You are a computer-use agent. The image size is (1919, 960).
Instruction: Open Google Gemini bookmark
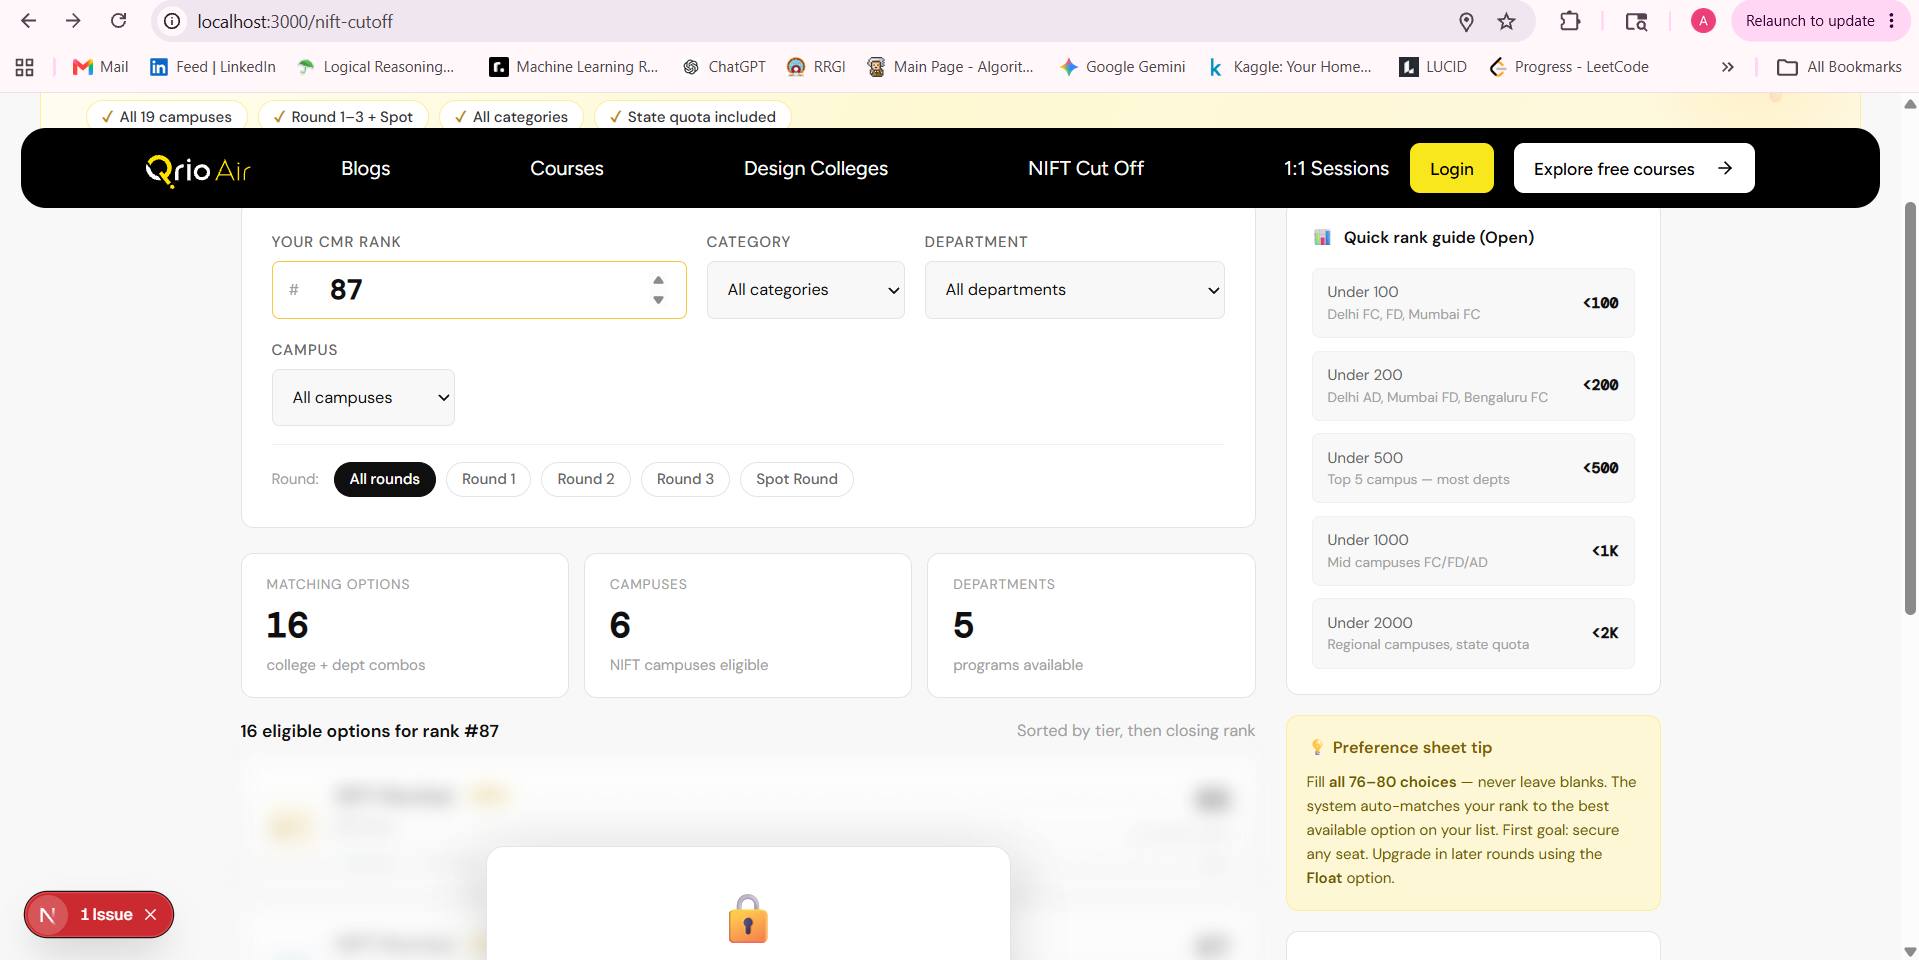tap(1123, 67)
